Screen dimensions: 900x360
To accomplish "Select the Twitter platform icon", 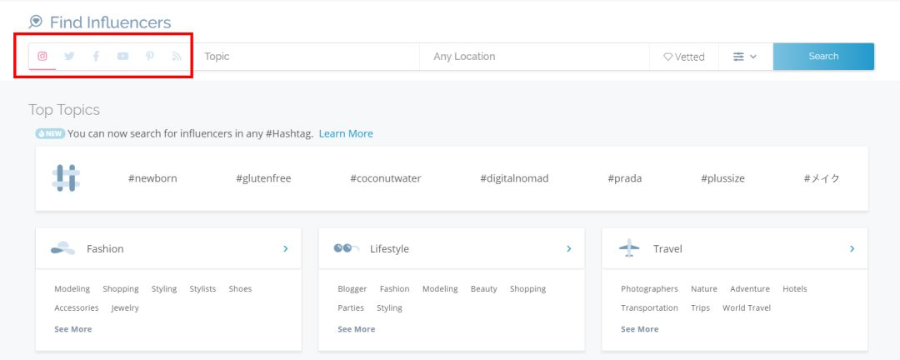I will [x=69, y=56].
